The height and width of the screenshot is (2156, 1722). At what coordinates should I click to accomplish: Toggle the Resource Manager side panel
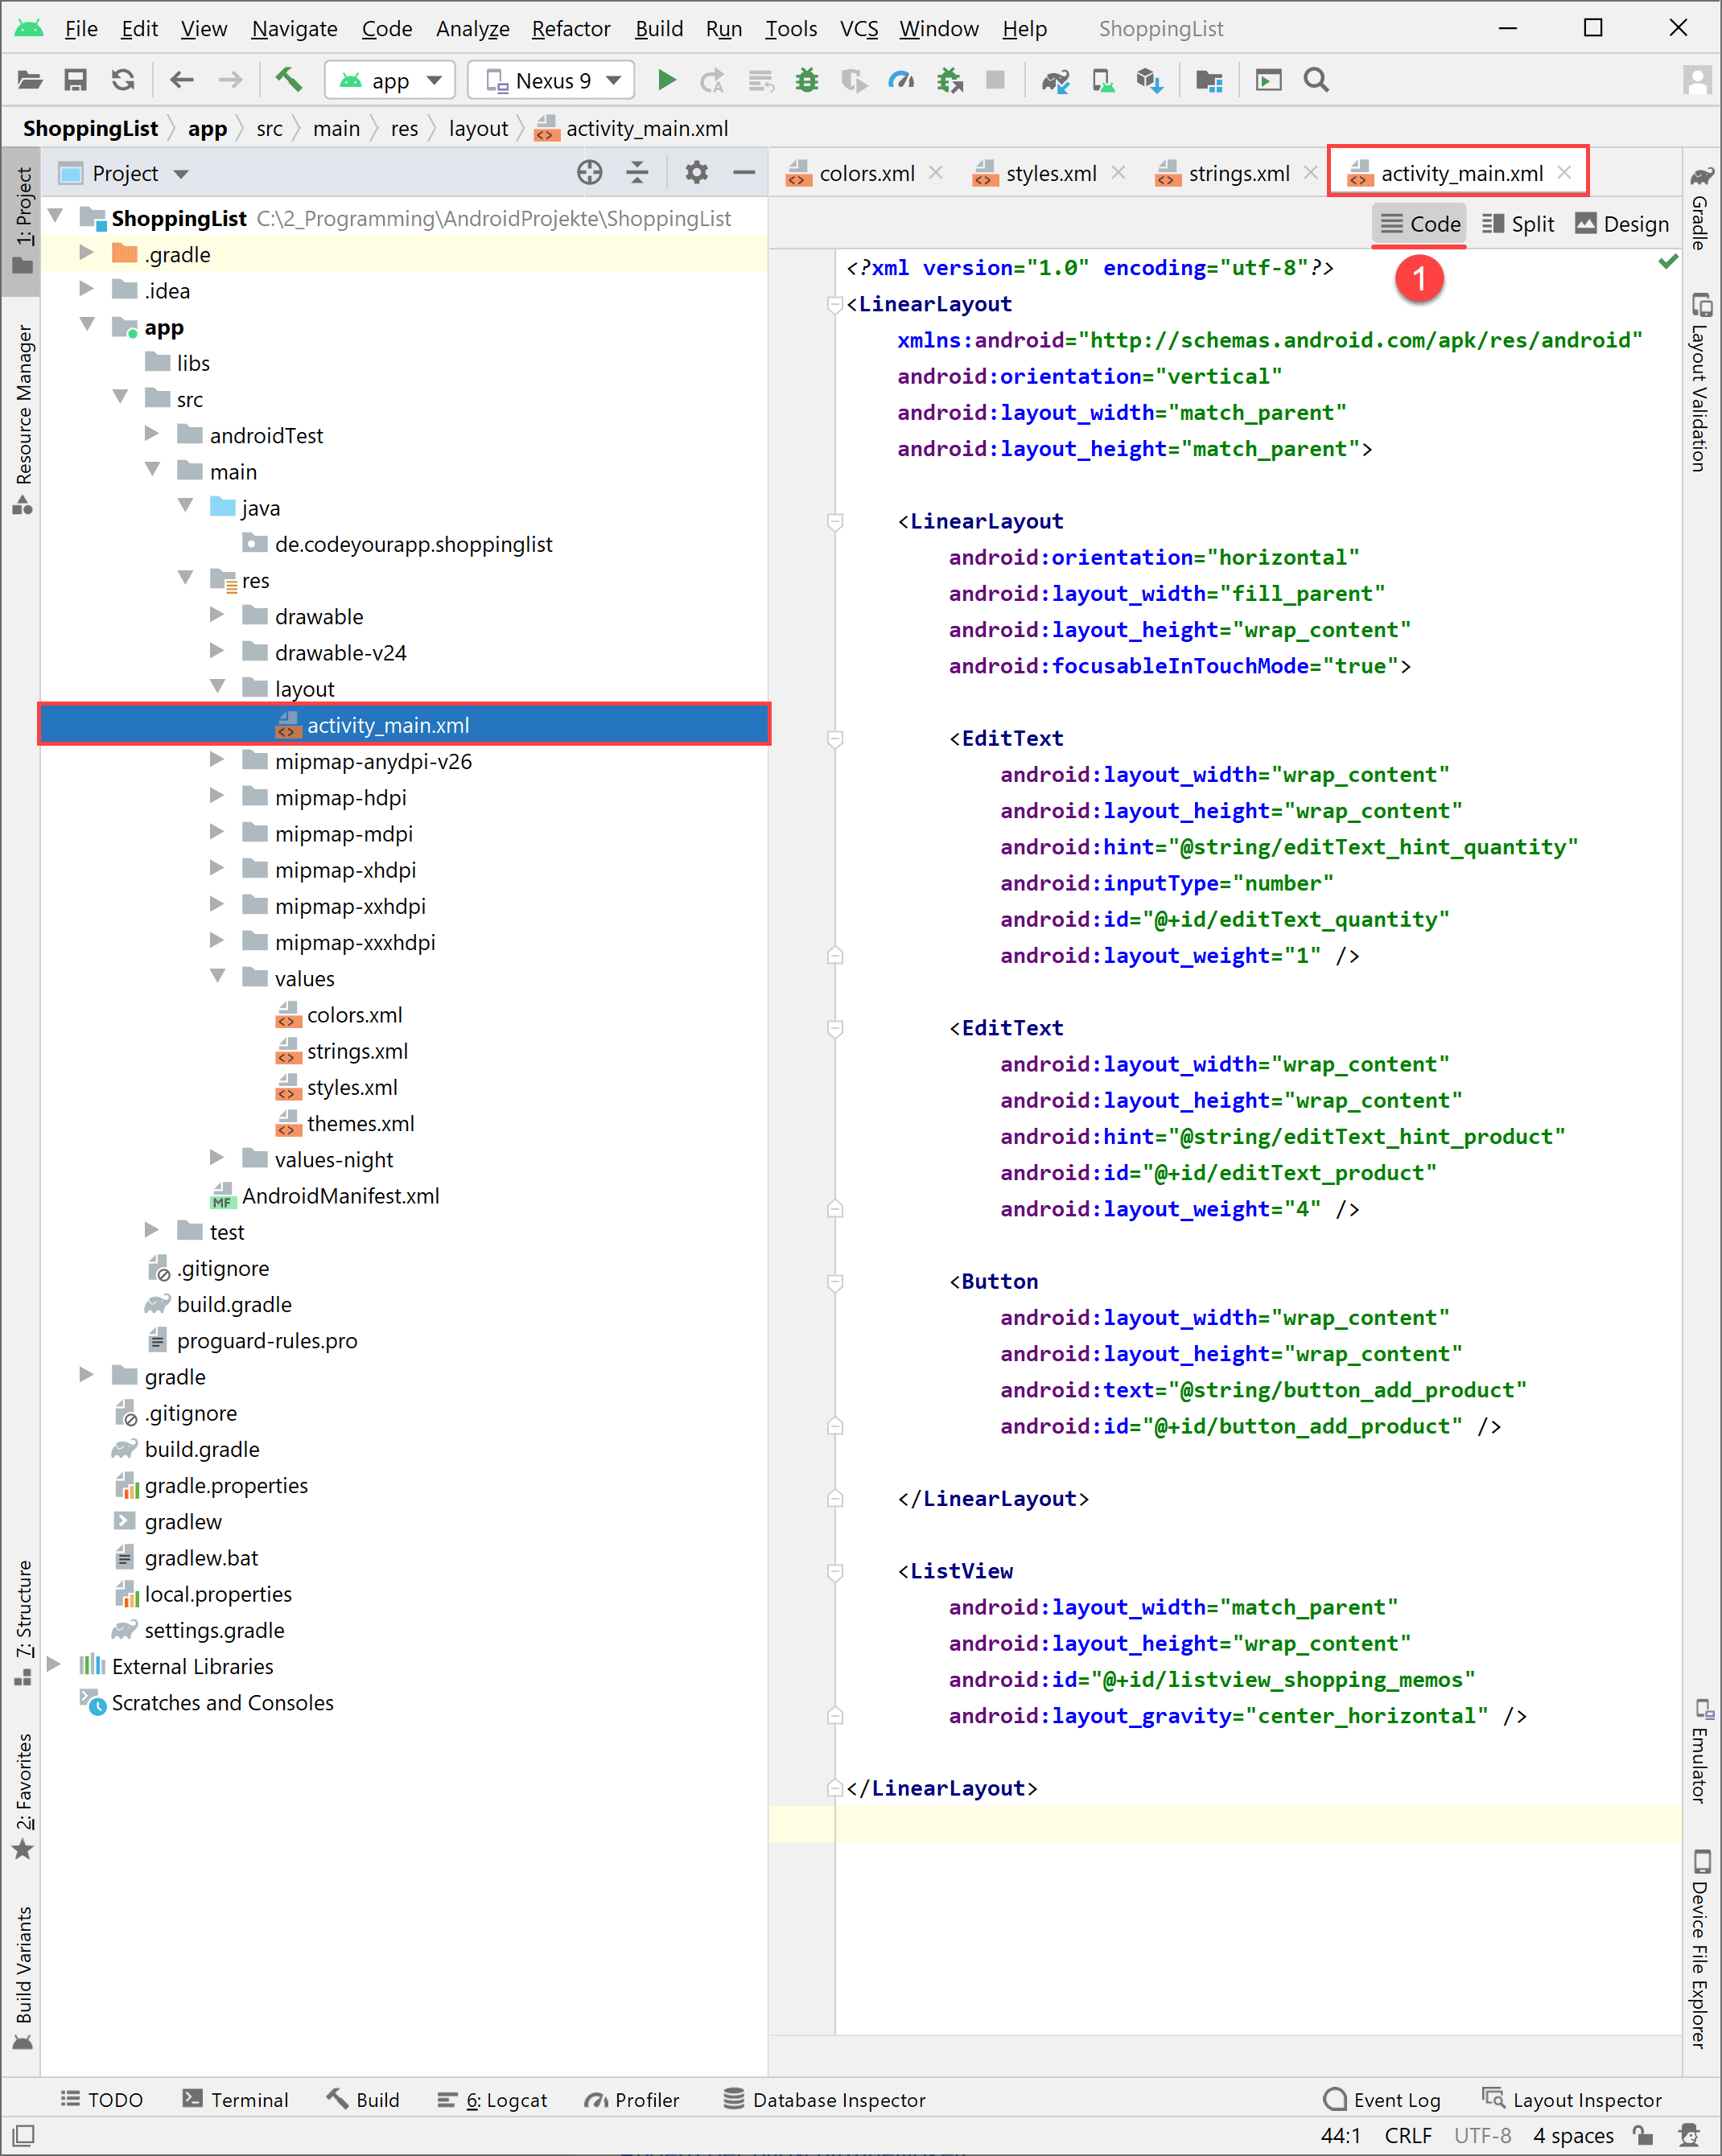tap(23, 418)
